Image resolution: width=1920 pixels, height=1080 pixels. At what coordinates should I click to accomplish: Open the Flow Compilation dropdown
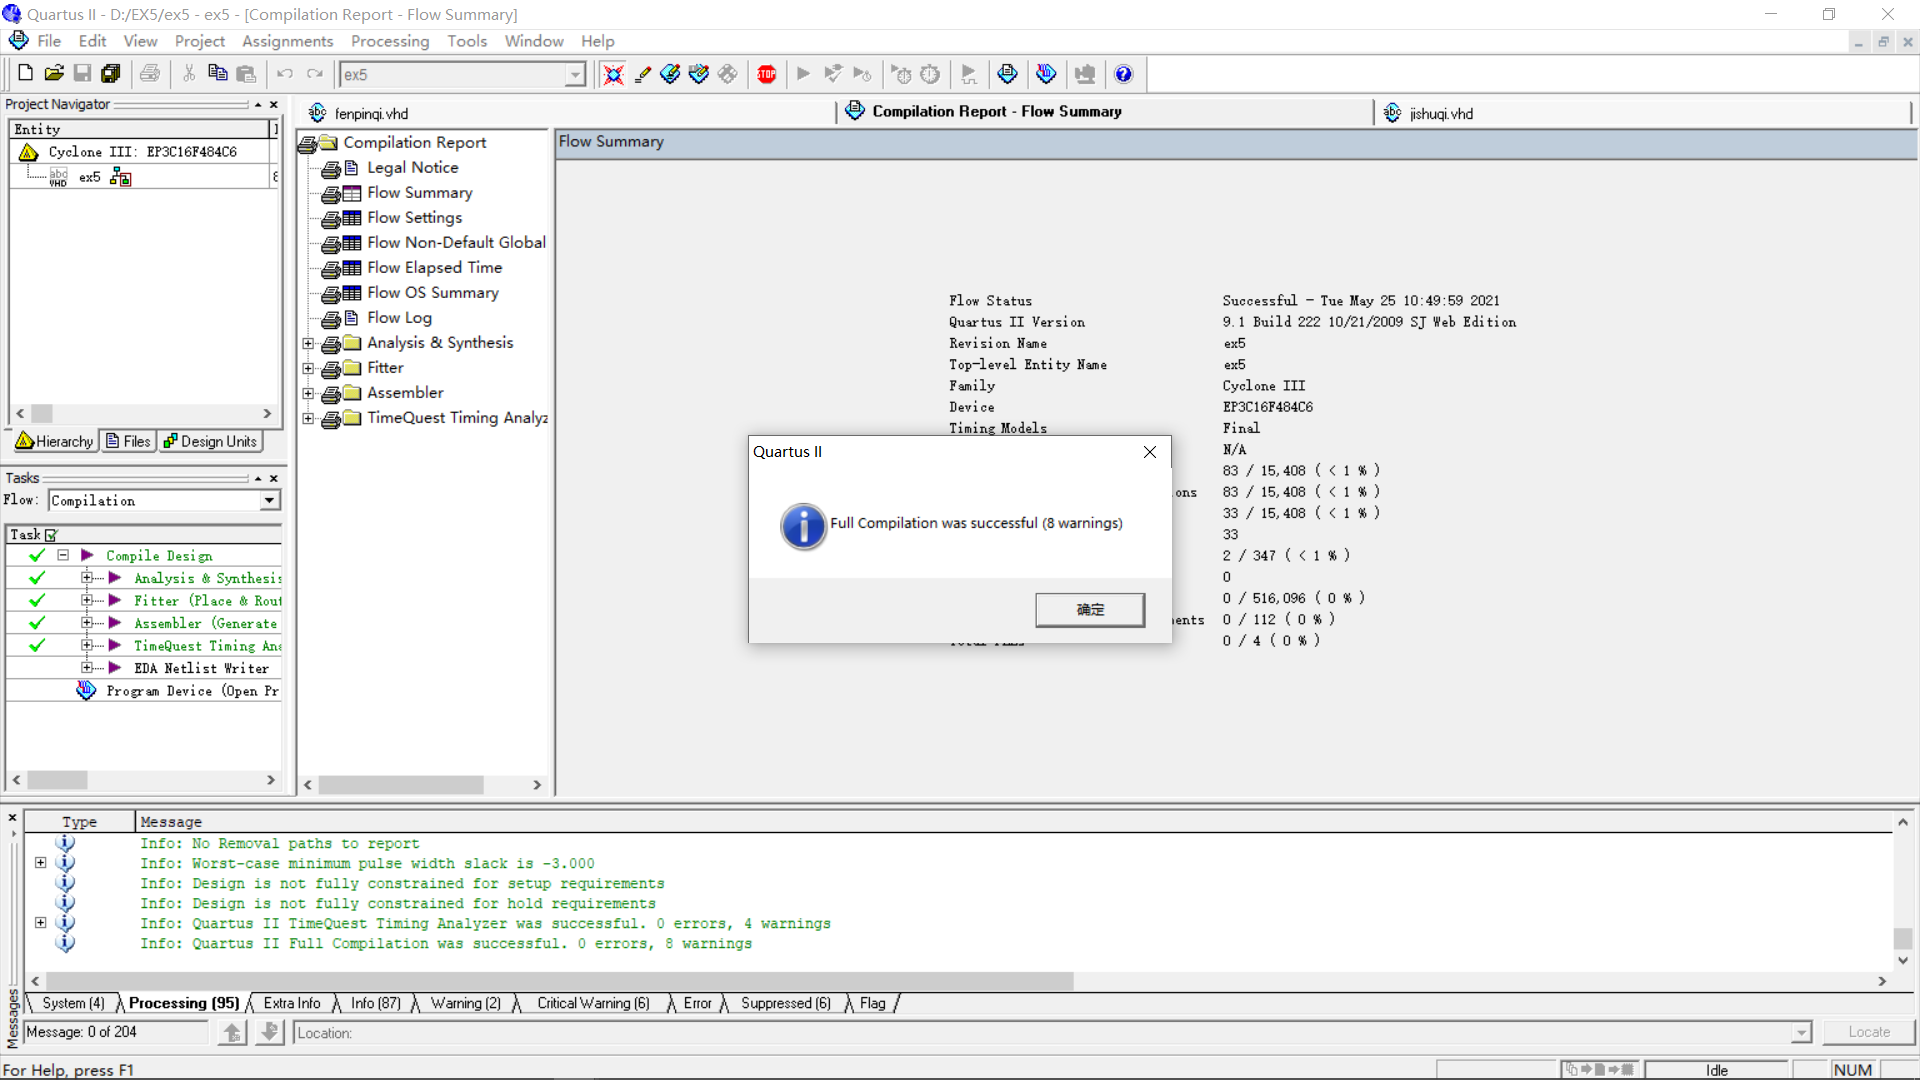click(x=269, y=500)
